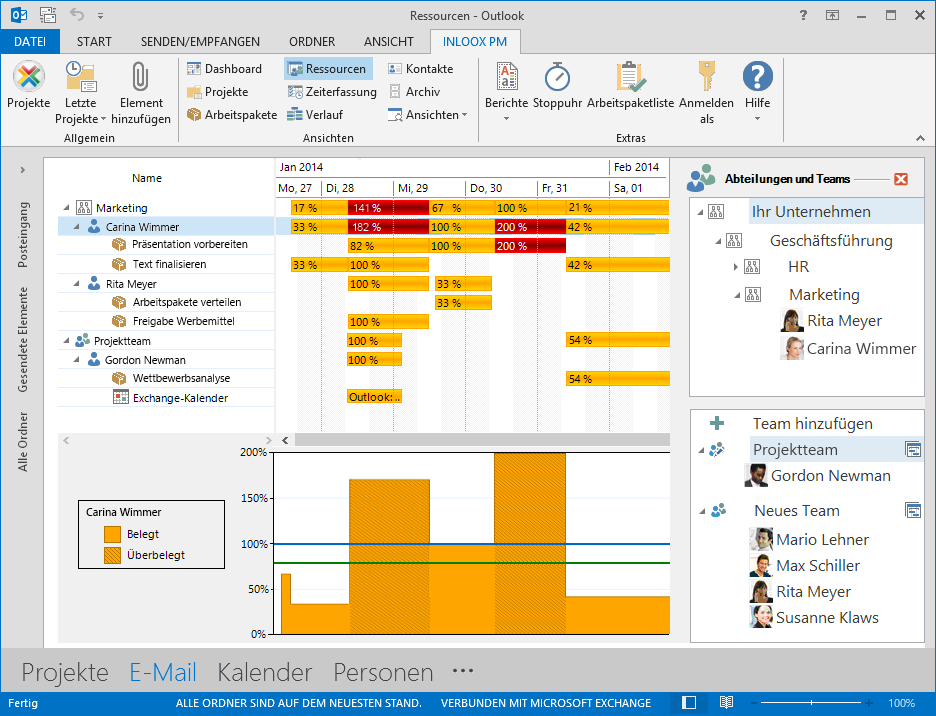
Task: Click the Belegt color swatch in the legend
Action: (x=112, y=534)
